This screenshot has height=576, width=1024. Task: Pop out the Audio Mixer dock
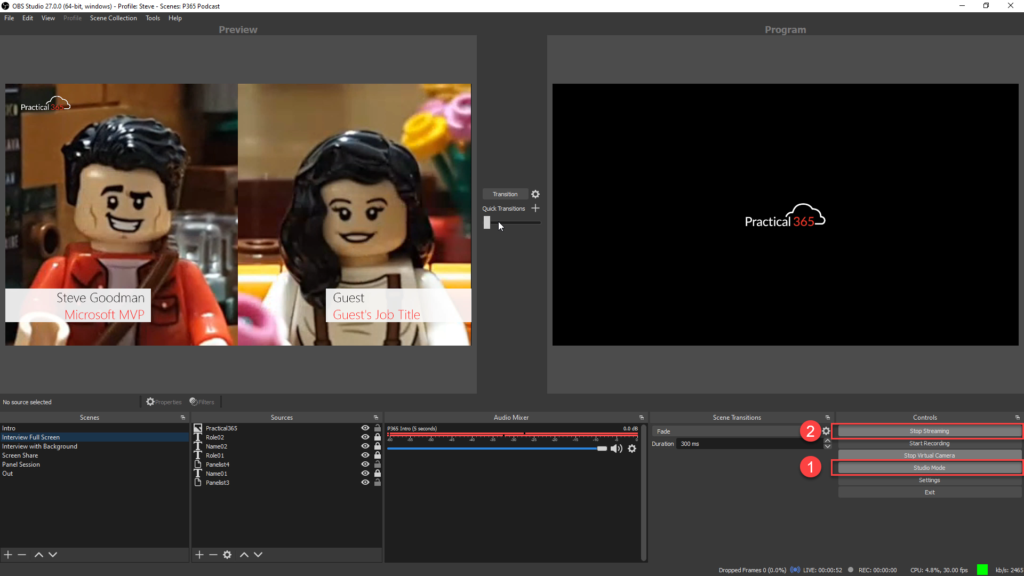[x=641, y=417]
